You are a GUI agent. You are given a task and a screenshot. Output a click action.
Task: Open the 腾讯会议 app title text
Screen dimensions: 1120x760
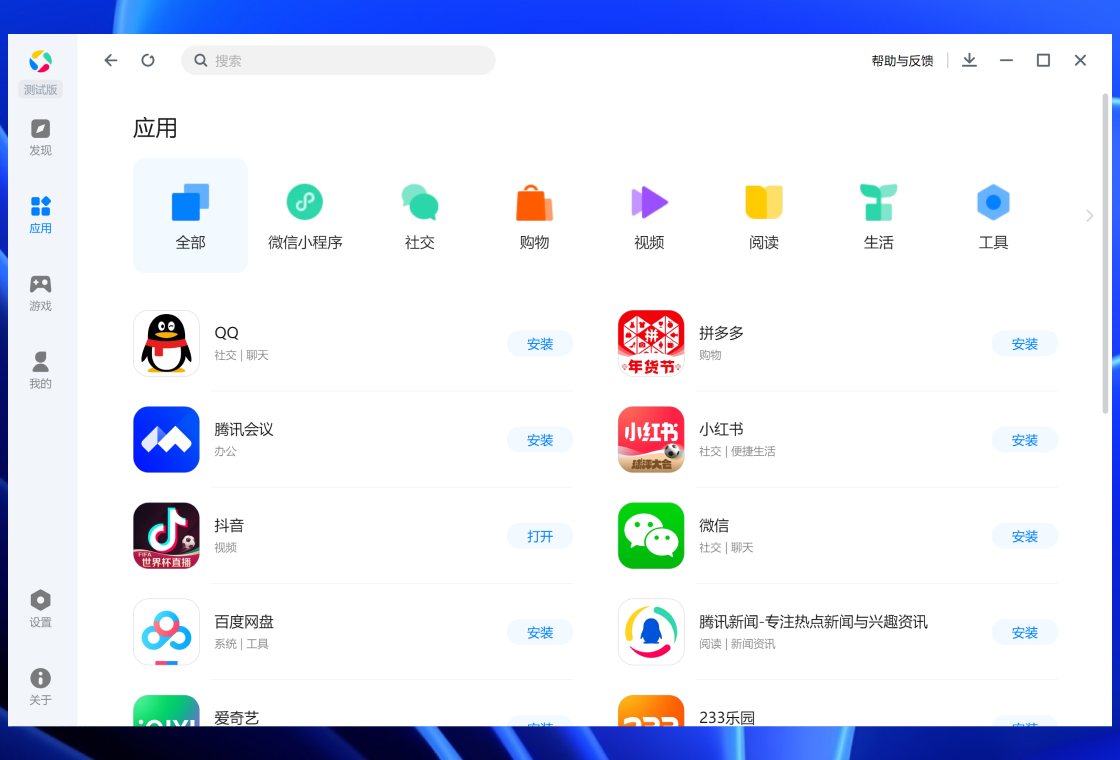(244, 429)
